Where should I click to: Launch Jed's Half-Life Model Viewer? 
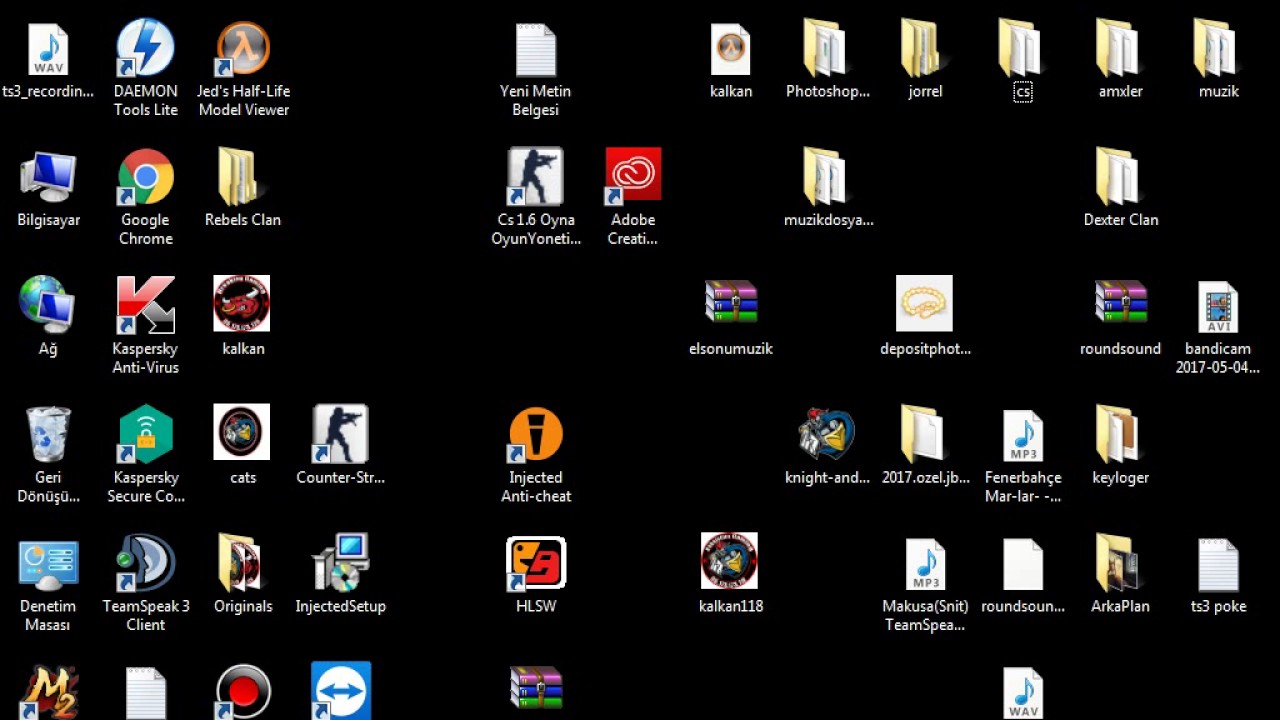coord(243,49)
